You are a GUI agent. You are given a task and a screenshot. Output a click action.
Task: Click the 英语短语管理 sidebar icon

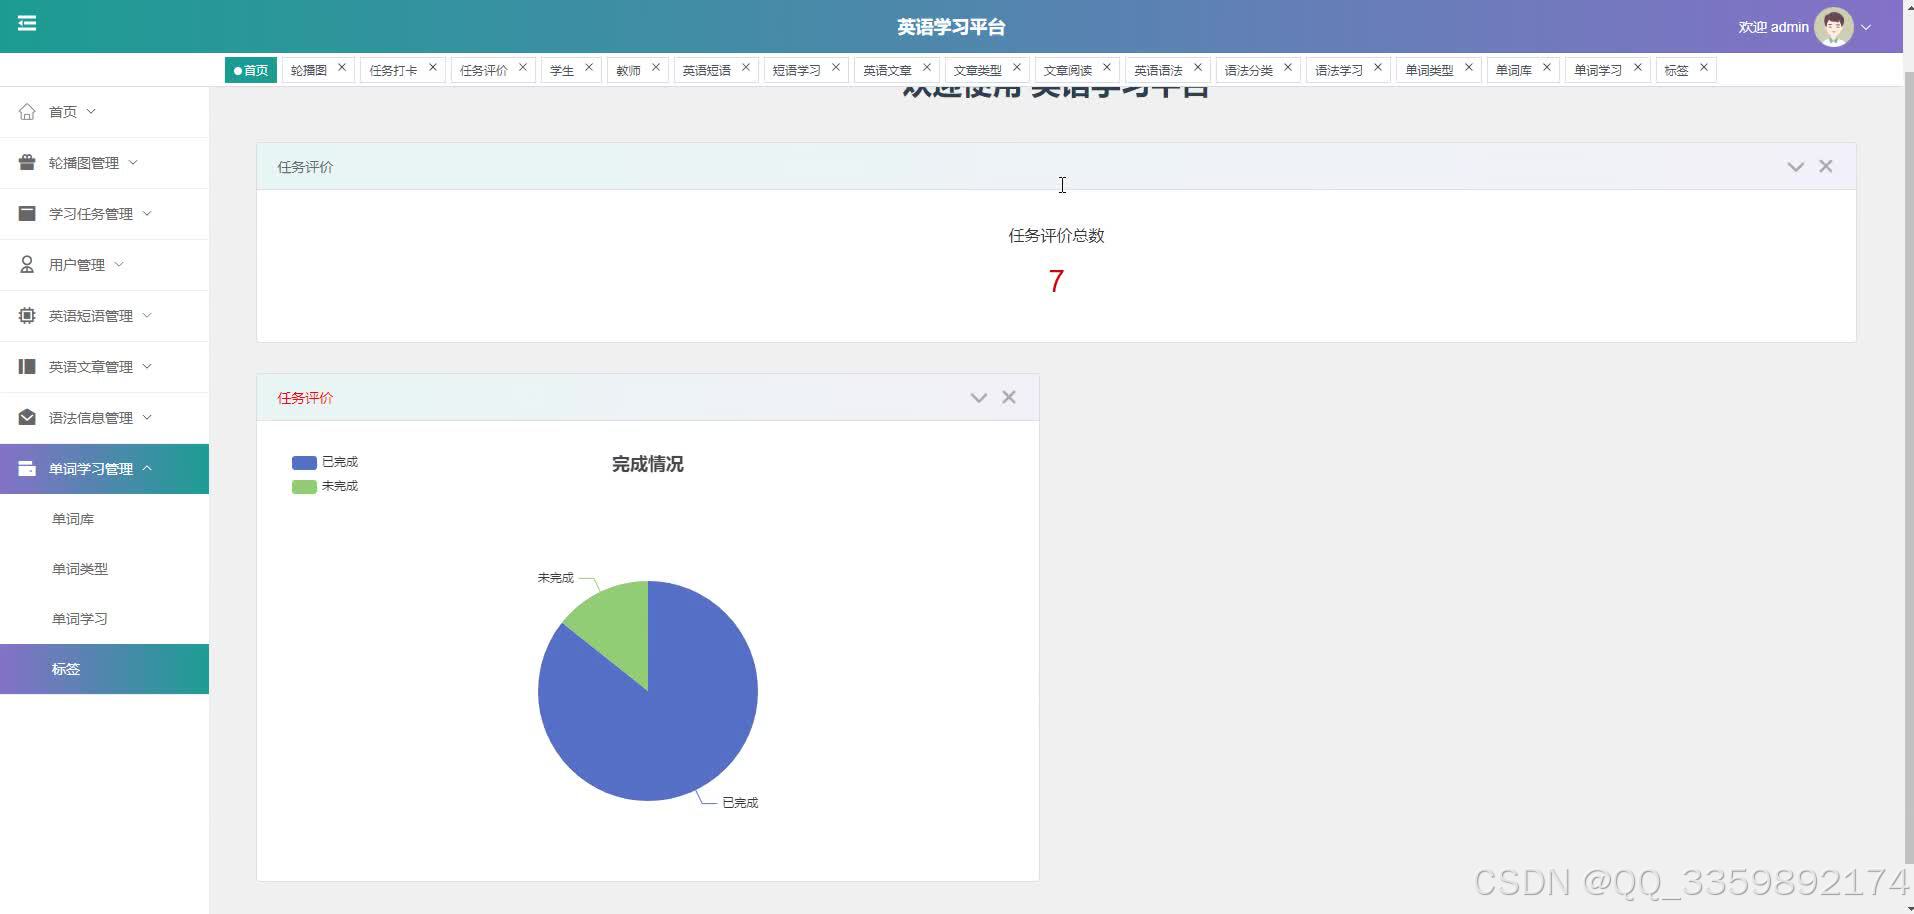click(x=27, y=315)
